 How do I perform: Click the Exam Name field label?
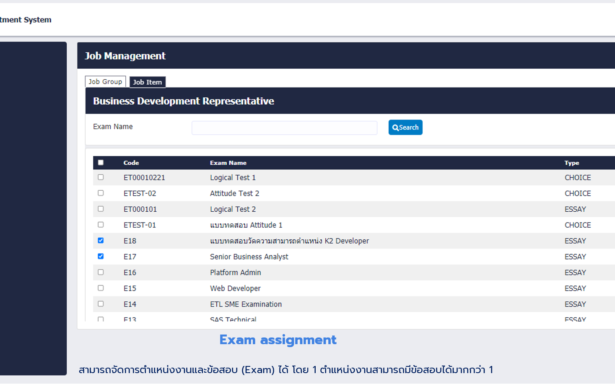point(113,127)
